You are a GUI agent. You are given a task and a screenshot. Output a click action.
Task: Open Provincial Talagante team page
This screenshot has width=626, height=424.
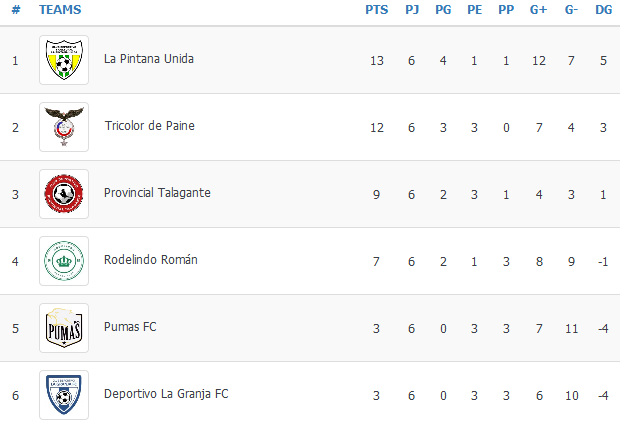click(157, 193)
